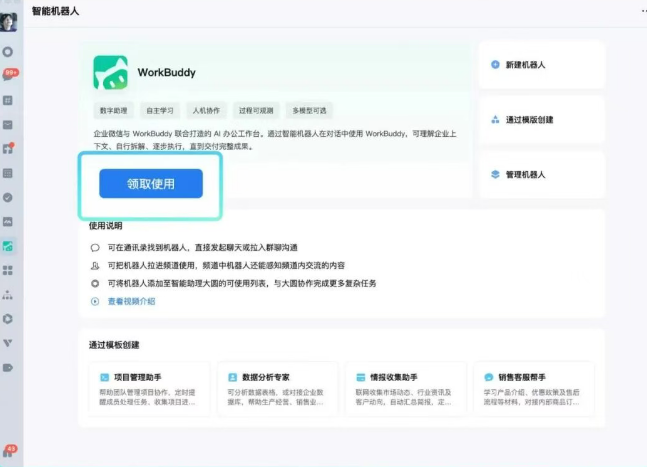The width and height of the screenshot is (647, 467).
Task: Open the mail envelope icon in sidebar
Action: 7,125
